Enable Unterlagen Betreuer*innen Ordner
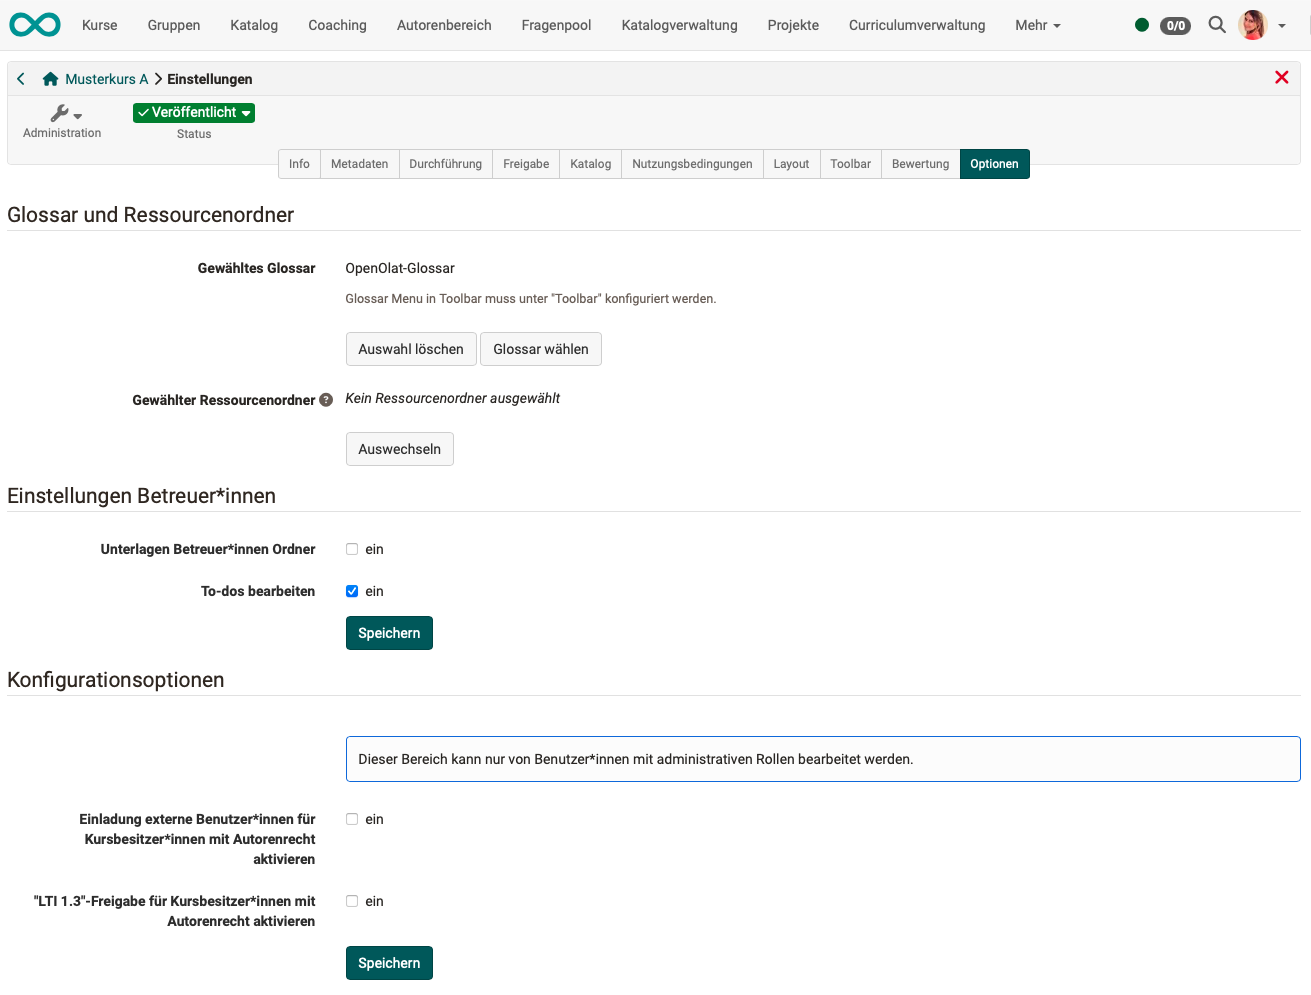The height and width of the screenshot is (995, 1311). (352, 548)
